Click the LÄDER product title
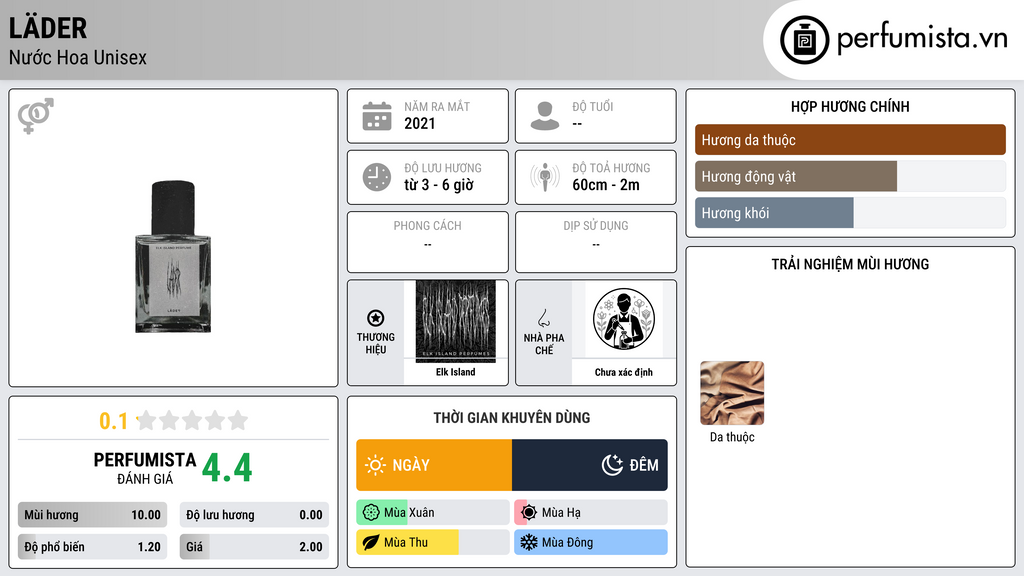1024x576 pixels. pyautogui.click(x=48, y=28)
